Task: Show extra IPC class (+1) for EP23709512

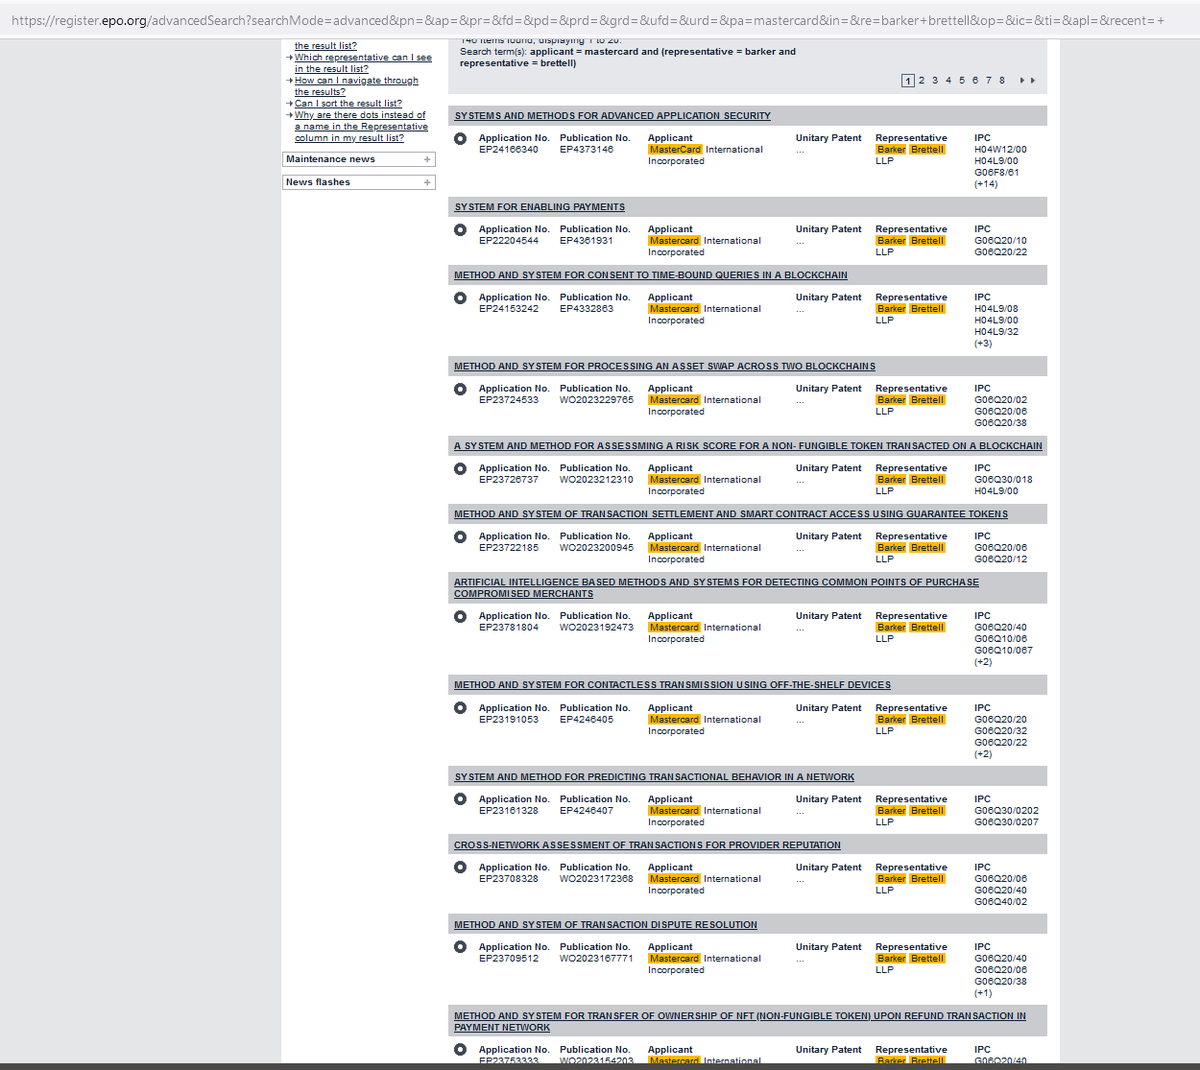Action: point(983,993)
